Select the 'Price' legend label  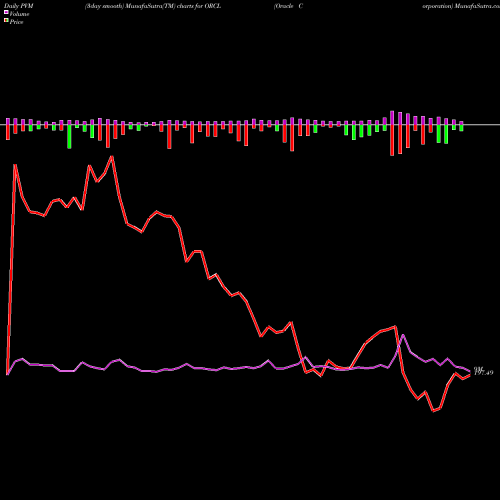click(x=16, y=22)
